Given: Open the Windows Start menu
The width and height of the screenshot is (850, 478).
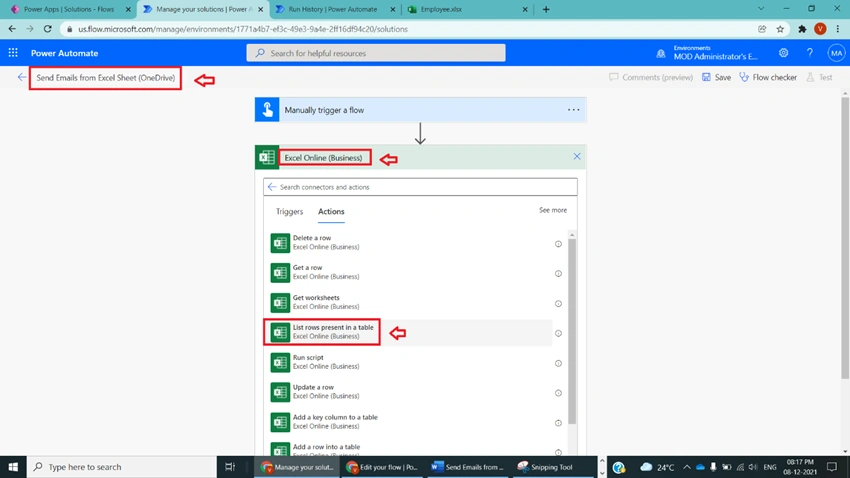Looking at the screenshot, I should 13,467.
